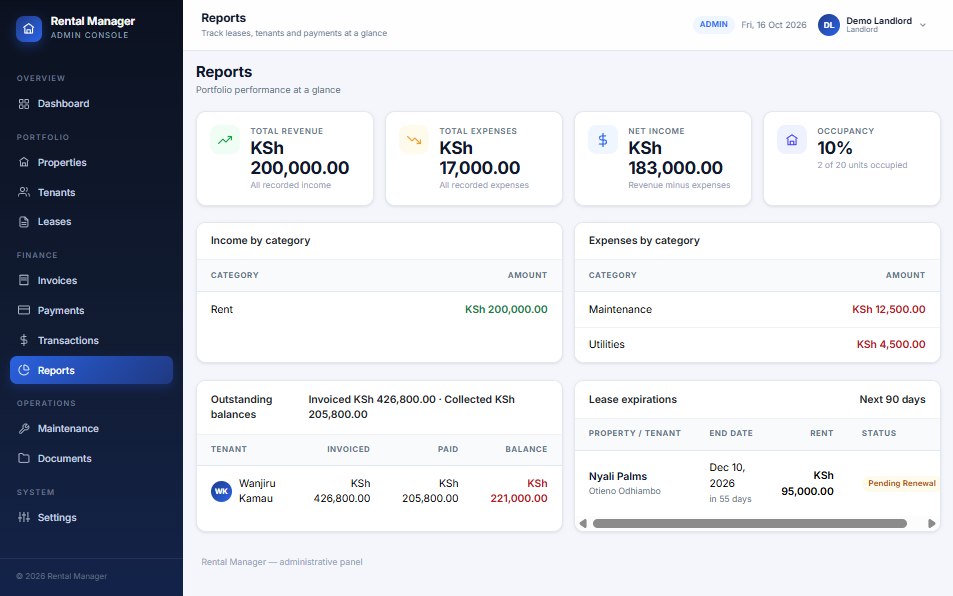Click the Total Expenses trending-down icon
The height and width of the screenshot is (596, 953).
[x=414, y=140]
